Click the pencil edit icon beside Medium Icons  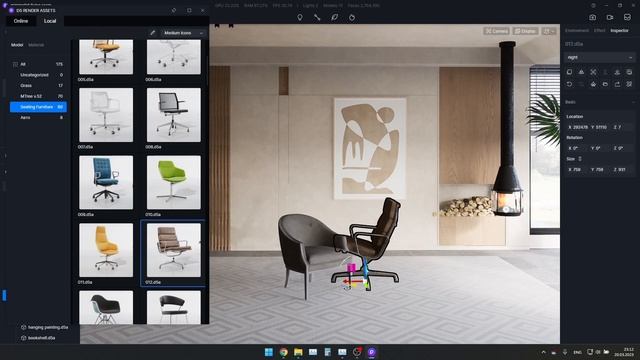click(153, 33)
